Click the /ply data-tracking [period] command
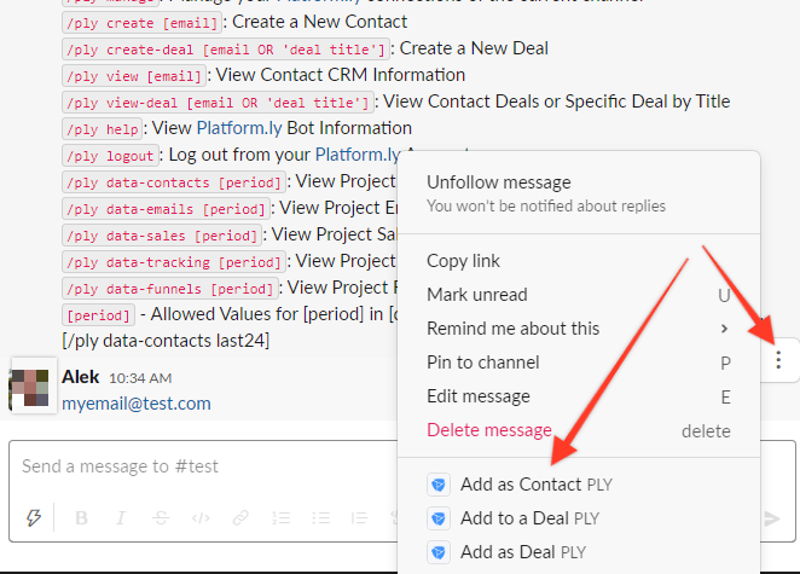This screenshot has height=574, width=800. pyautogui.click(x=173, y=262)
